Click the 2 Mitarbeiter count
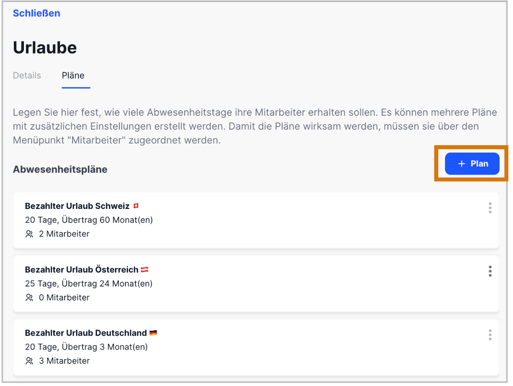 tap(64, 234)
